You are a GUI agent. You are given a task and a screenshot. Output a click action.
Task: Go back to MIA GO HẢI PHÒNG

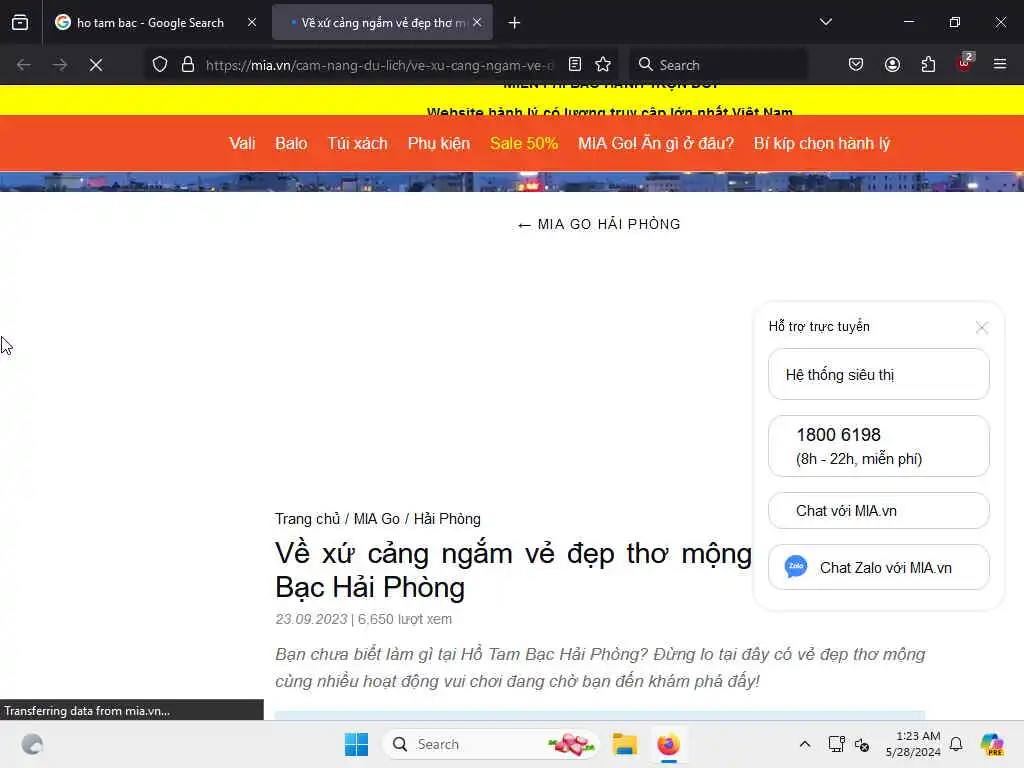[x=599, y=224]
